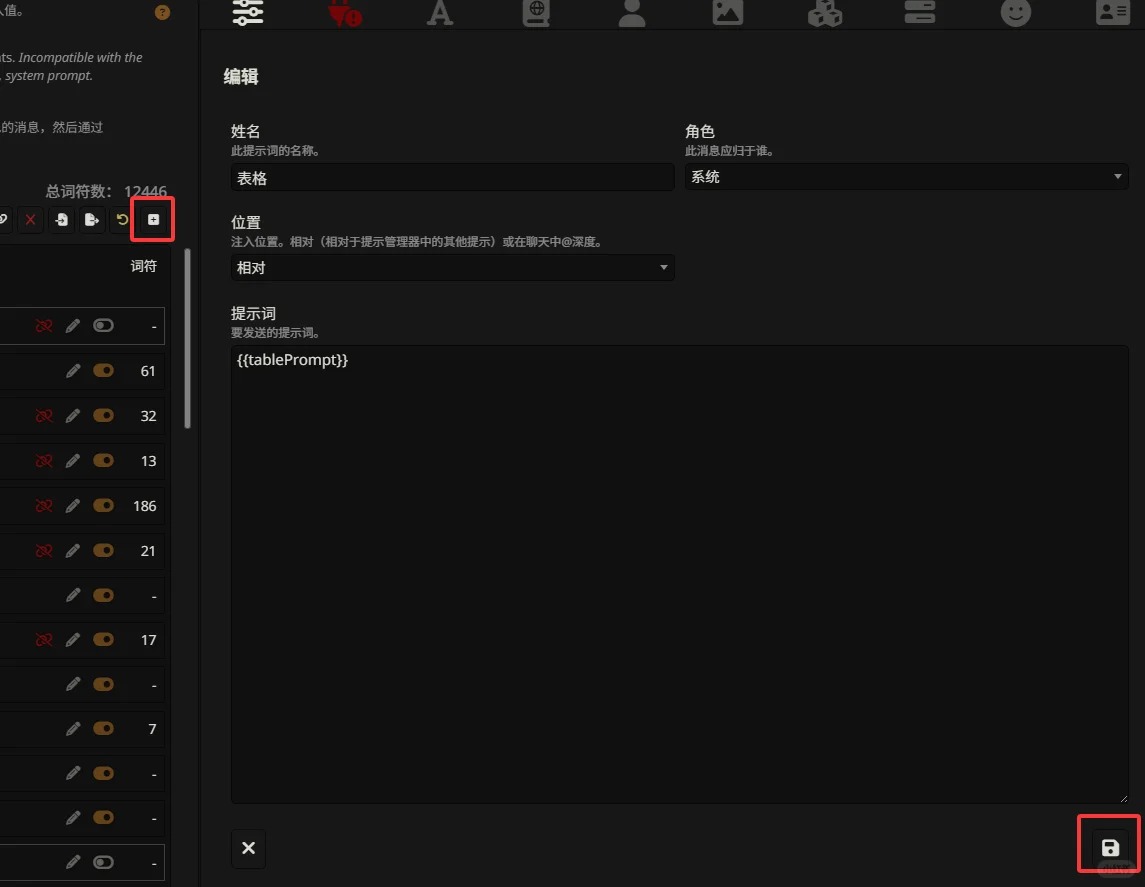Click the 姓名 input field containing 表格

tap(452, 178)
